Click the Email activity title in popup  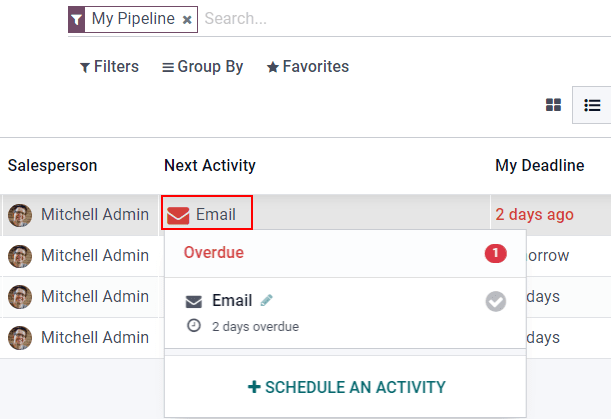pos(232,301)
